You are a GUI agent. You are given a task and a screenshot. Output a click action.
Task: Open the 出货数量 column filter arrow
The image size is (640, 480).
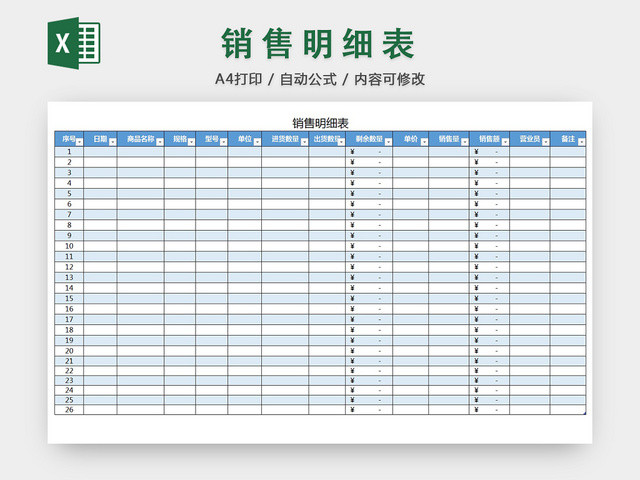(341, 142)
